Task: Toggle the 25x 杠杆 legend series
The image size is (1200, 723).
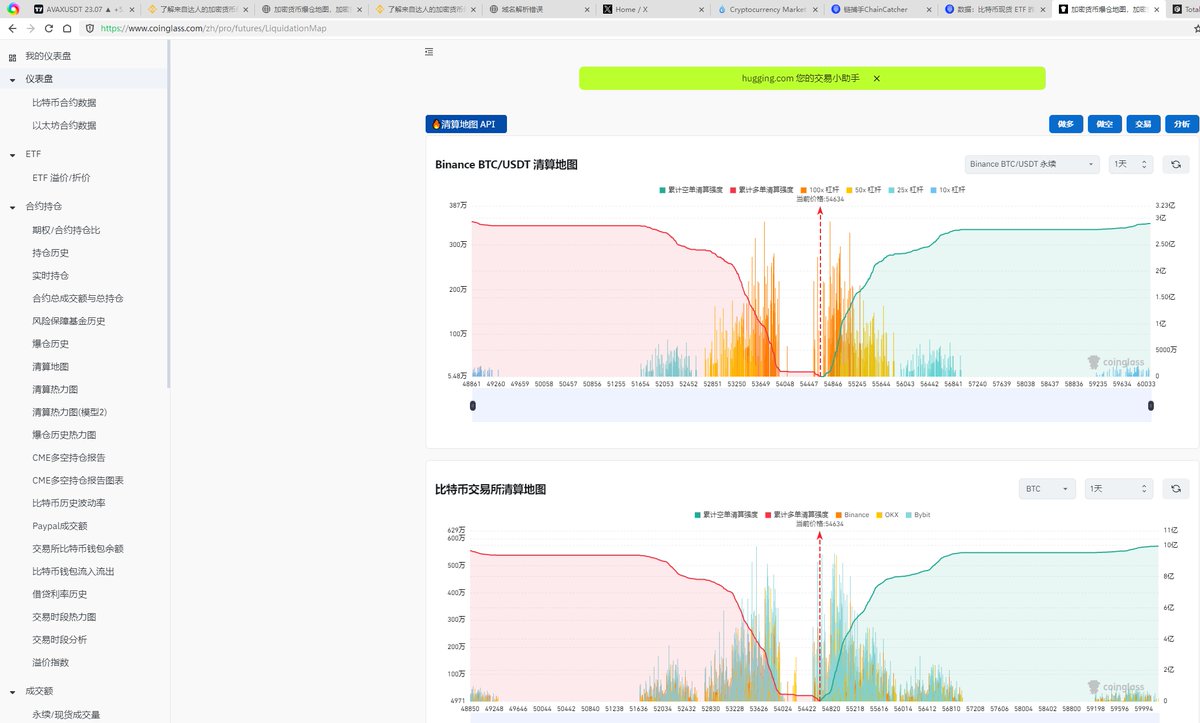Action: coord(907,190)
